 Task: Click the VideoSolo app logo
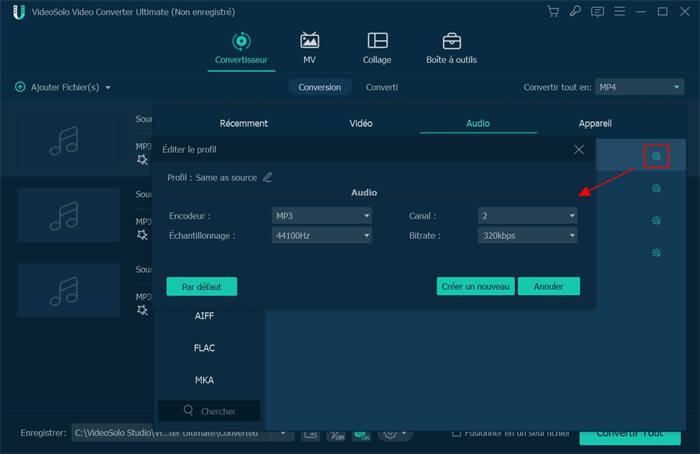tap(19, 12)
